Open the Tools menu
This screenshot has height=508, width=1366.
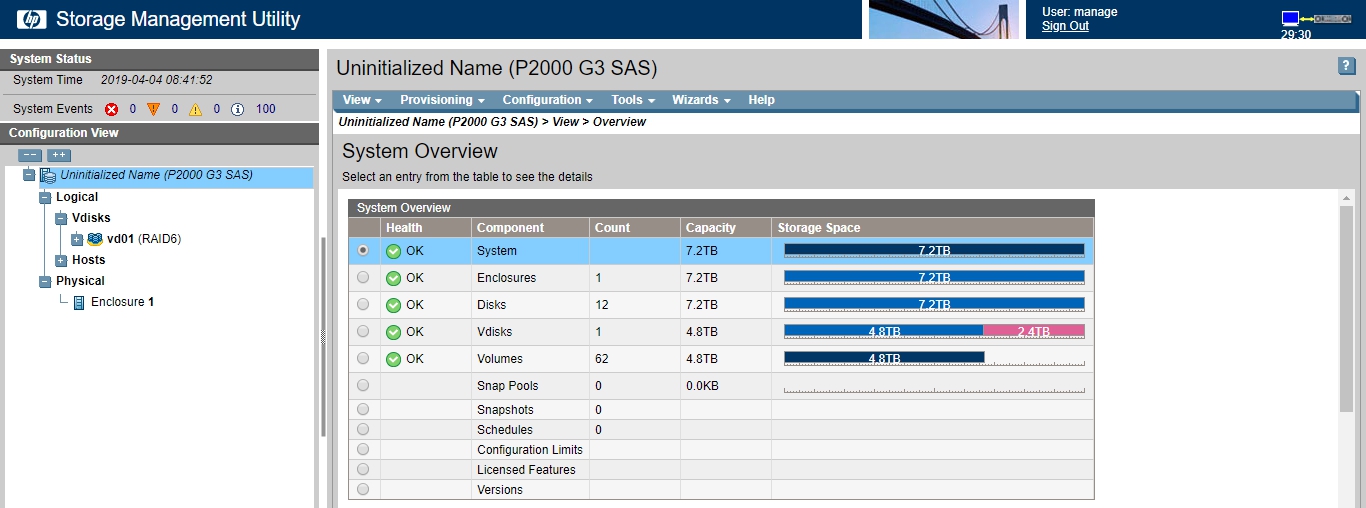click(633, 100)
